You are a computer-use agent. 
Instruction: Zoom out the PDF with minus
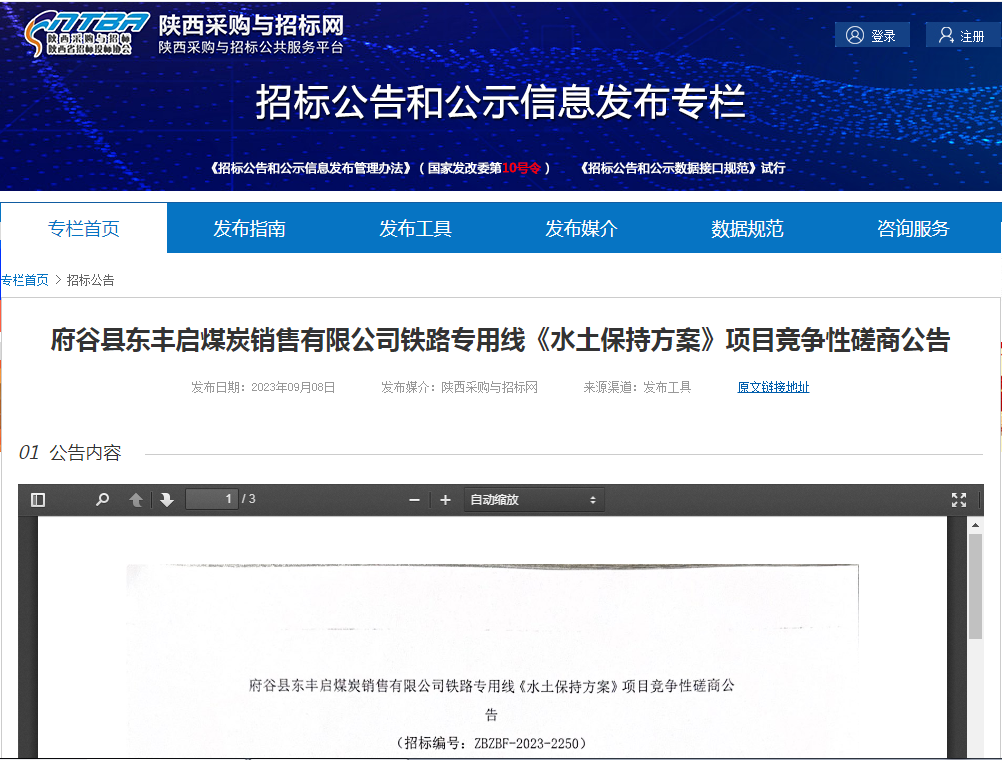(x=414, y=500)
